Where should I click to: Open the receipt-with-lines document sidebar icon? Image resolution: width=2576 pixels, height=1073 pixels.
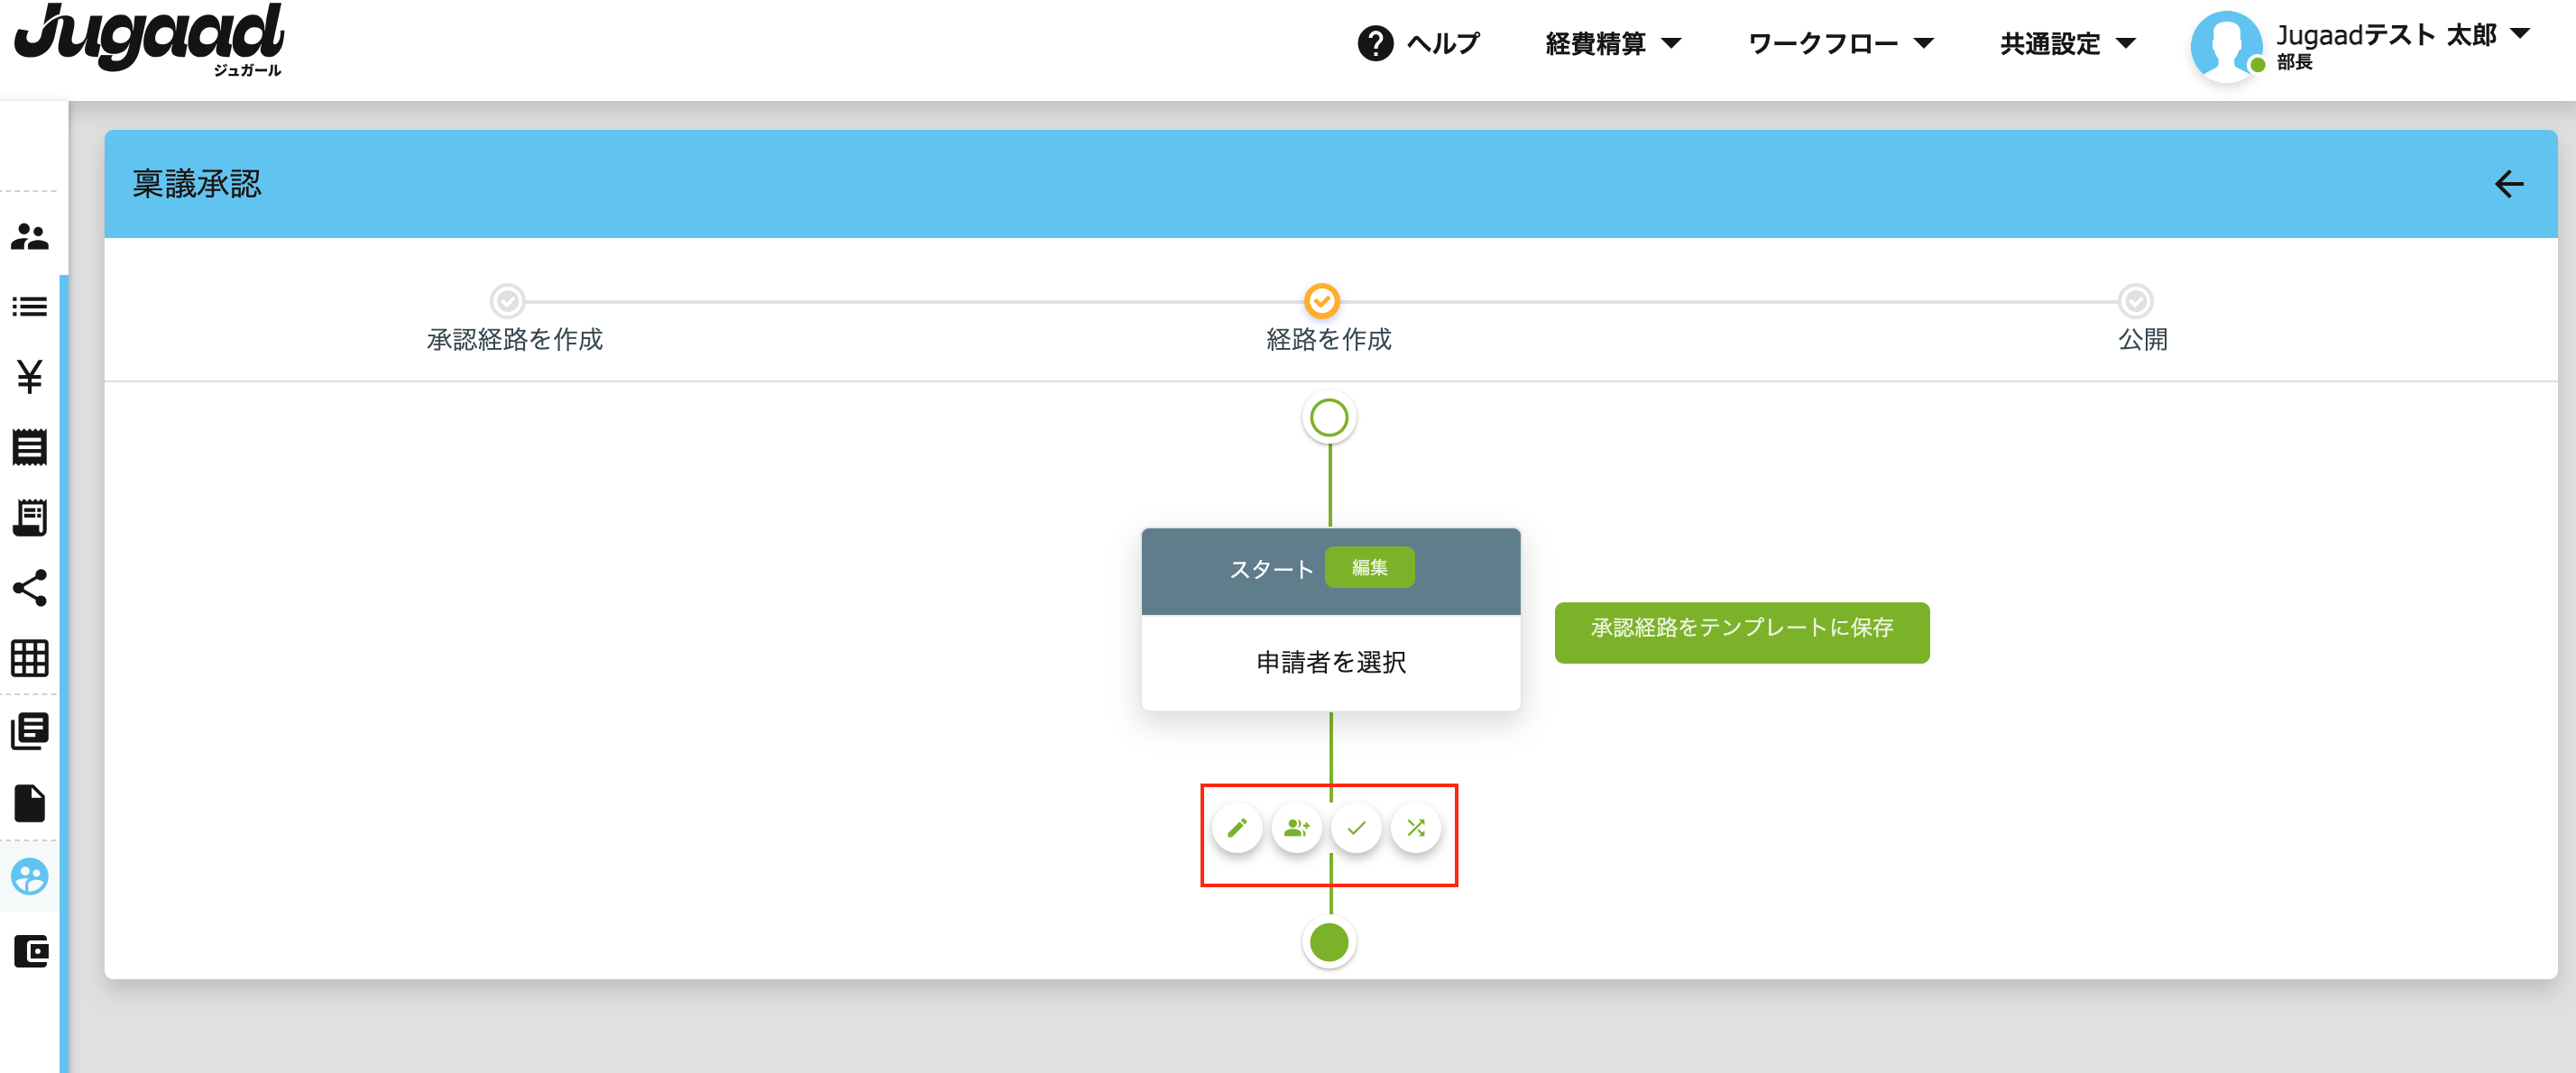(x=30, y=518)
